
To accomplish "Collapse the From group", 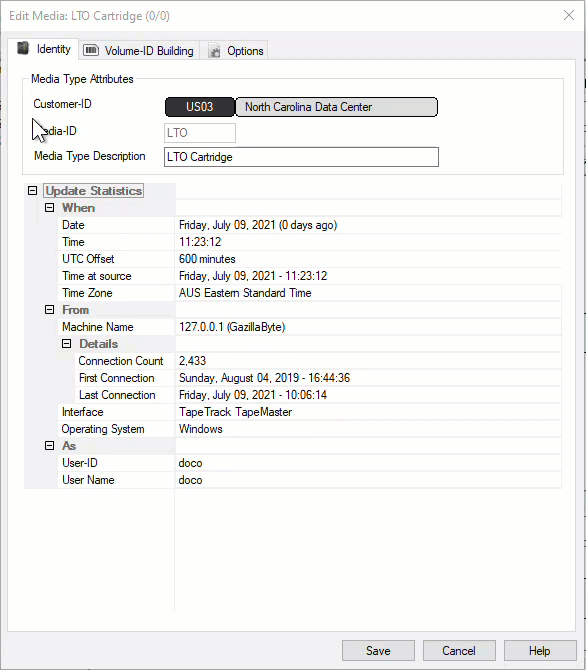I will (50, 310).
